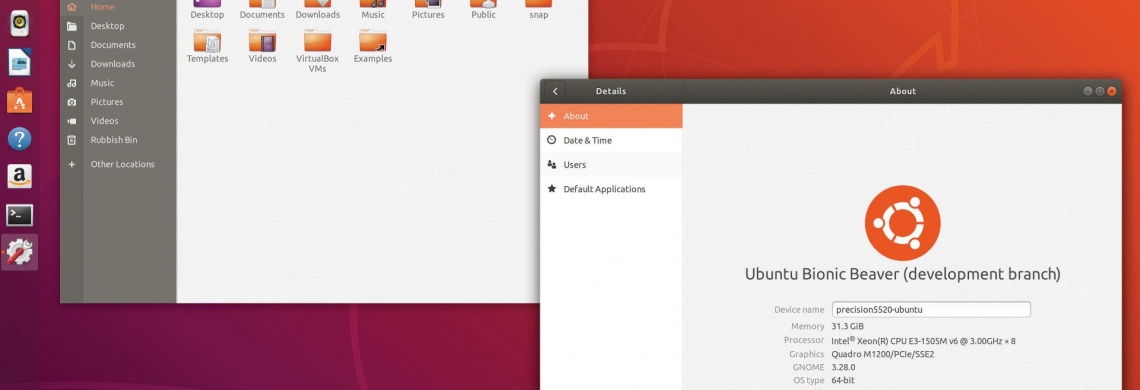Minimize the About settings window
Image resolution: width=1140 pixels, height=390 pixels.
(x=1088, y=91)
